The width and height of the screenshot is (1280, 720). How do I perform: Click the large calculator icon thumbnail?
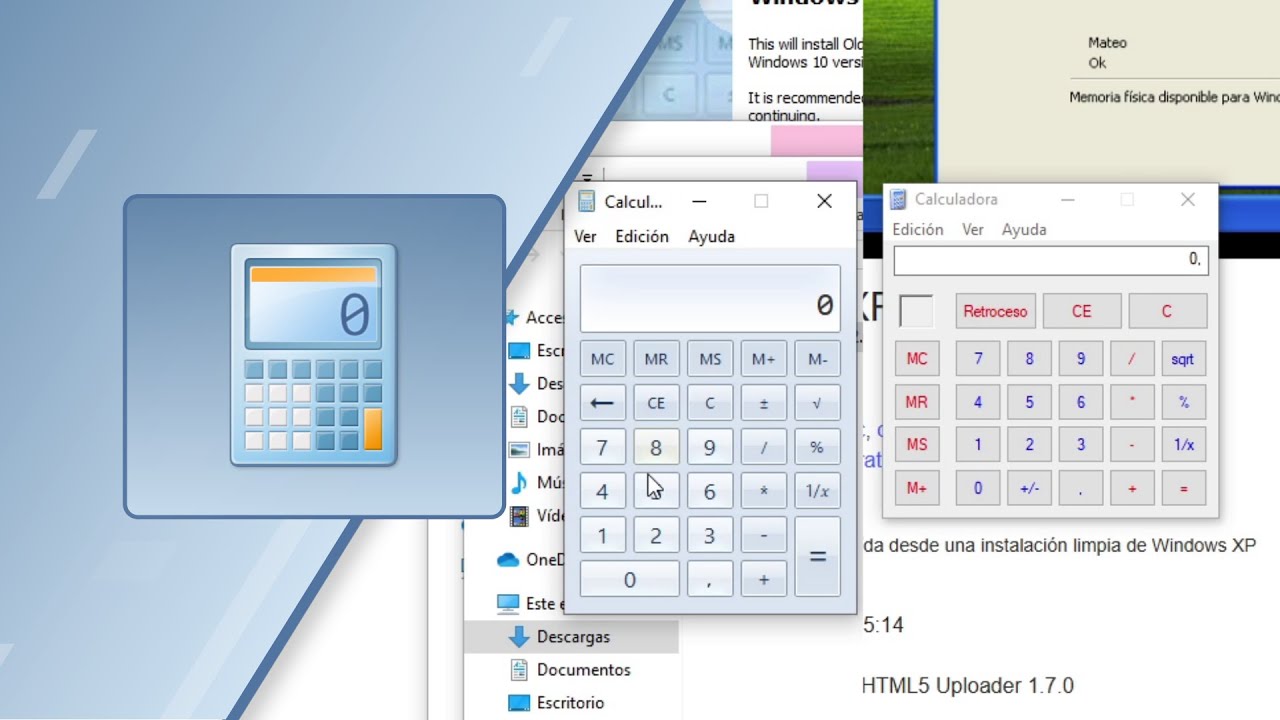314,356
